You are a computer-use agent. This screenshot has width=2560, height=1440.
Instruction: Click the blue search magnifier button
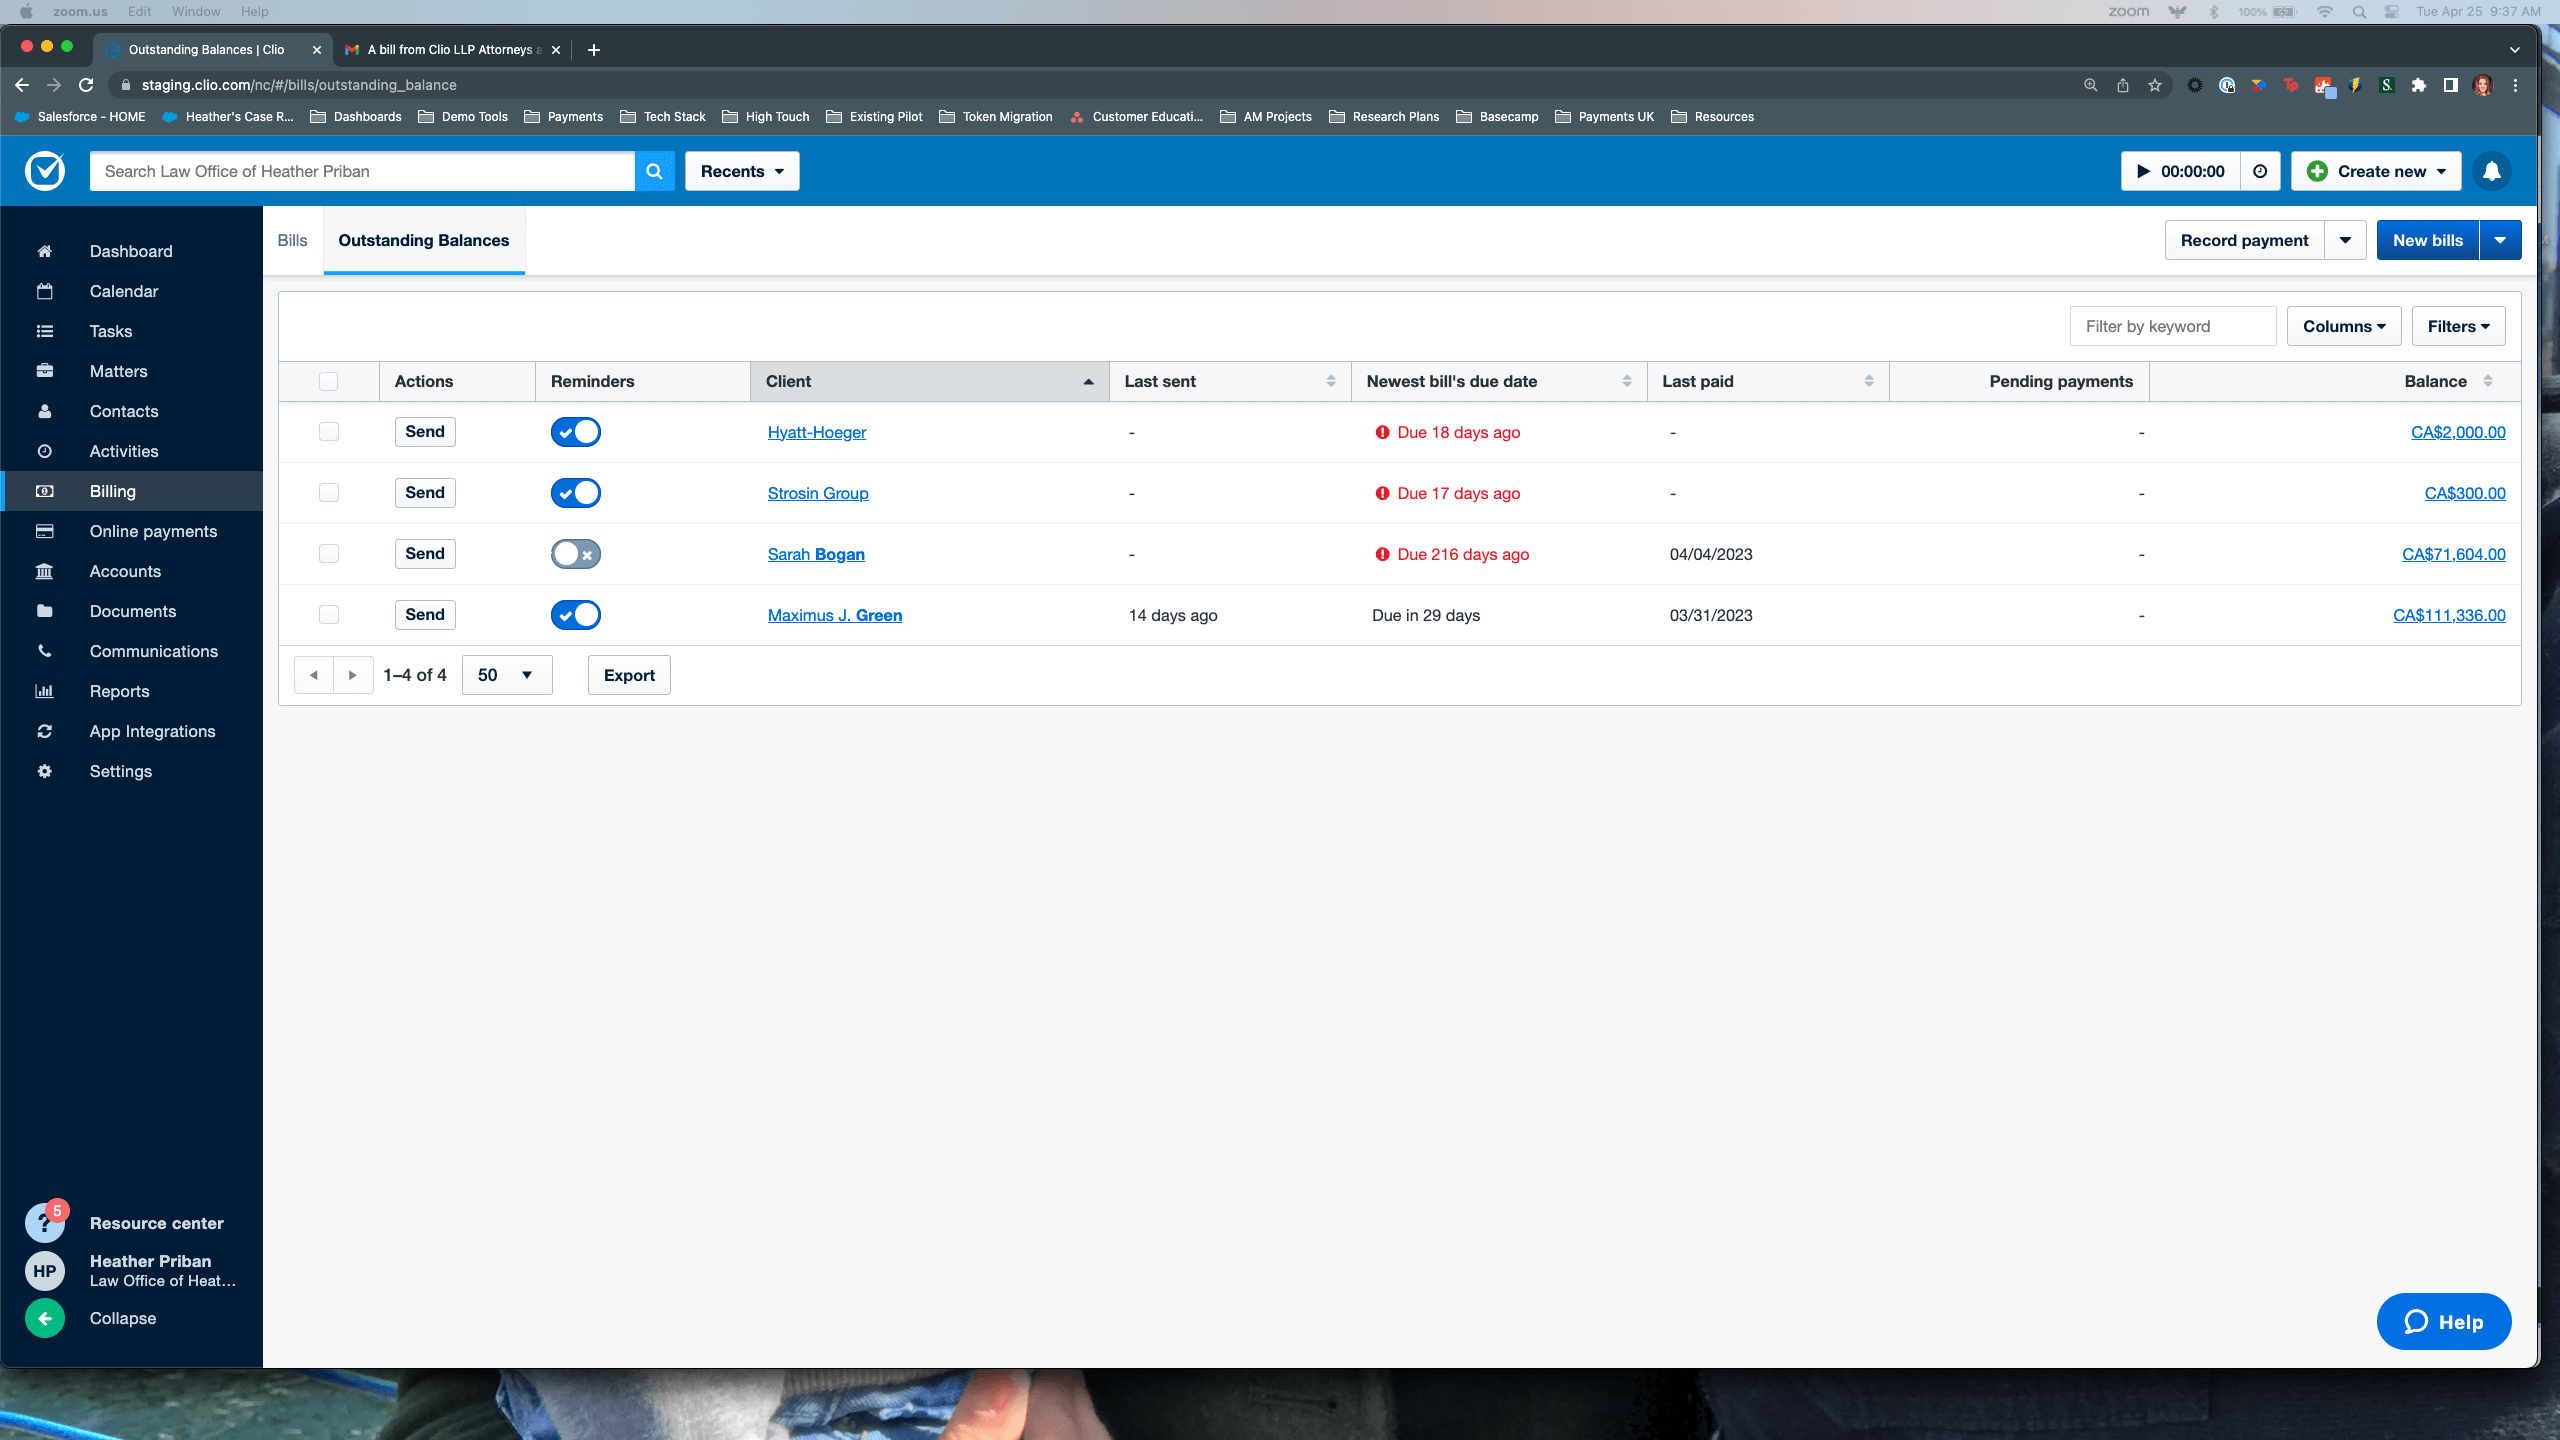click(654, 171)
